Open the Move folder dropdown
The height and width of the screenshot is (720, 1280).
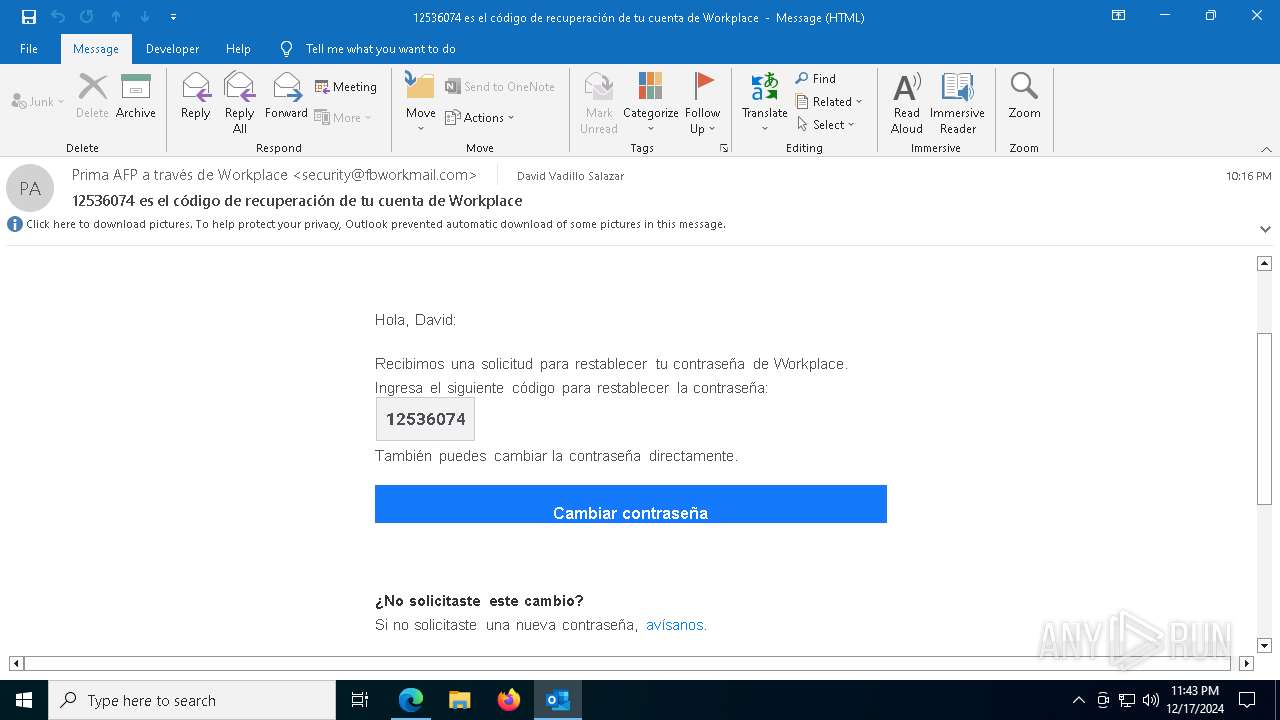pos(421,103)
